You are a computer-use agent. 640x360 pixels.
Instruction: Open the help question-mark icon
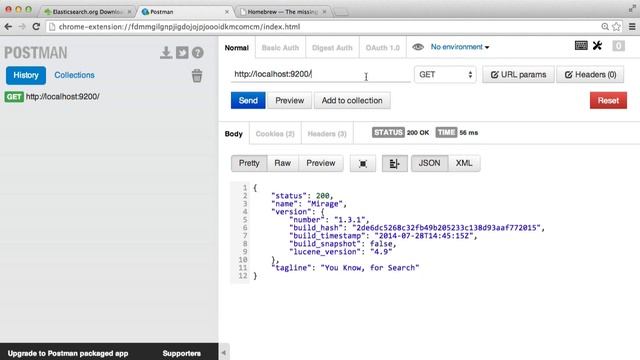(x=198, y=53)
